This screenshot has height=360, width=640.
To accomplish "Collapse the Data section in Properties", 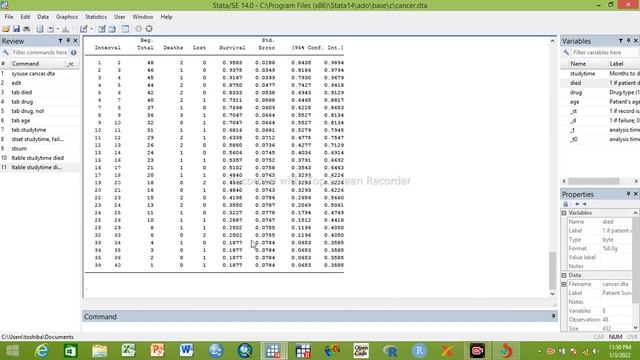I will (x=564, y=276).
